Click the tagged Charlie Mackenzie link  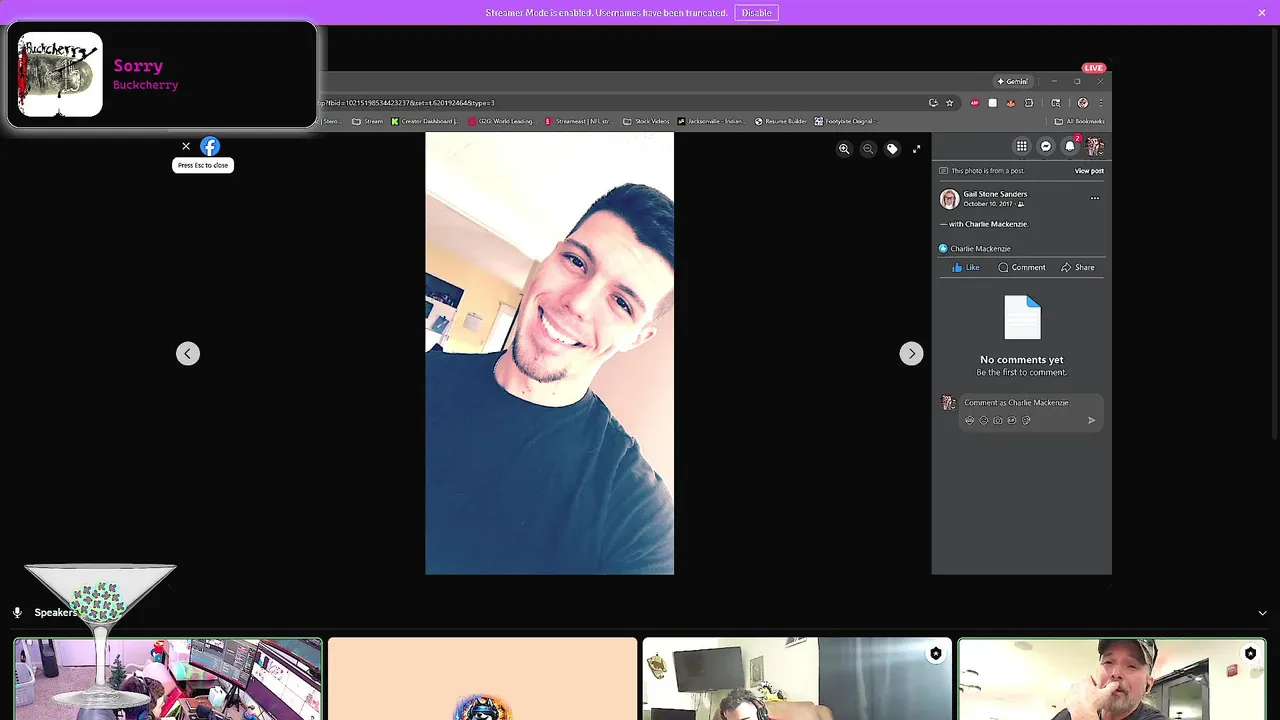coord(996,224)
